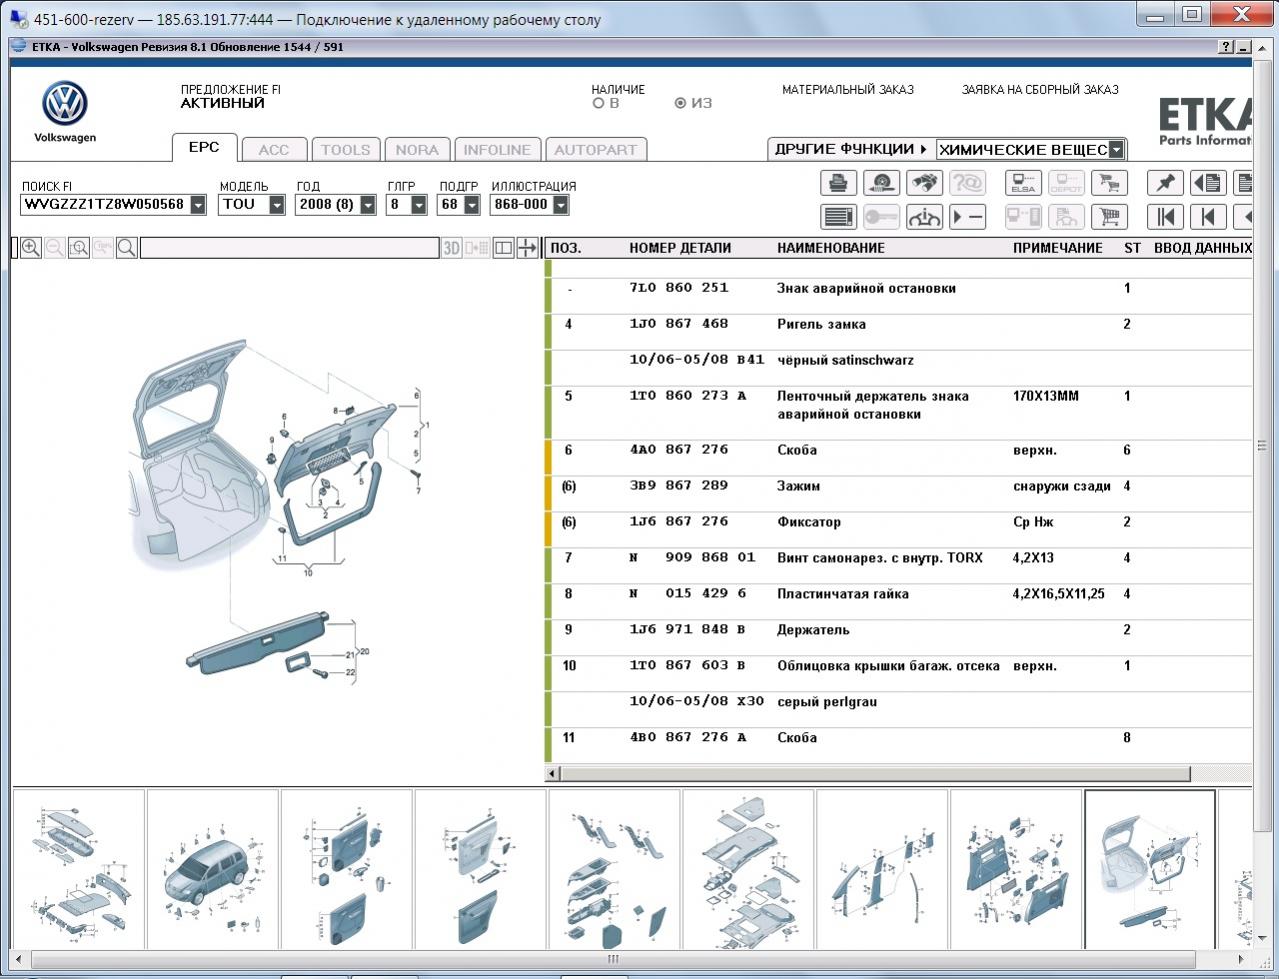Select the НАЛИЧИЕ 'В' radio option
The width and height of the screenshot is (1279, 979).
pos(599,103)
